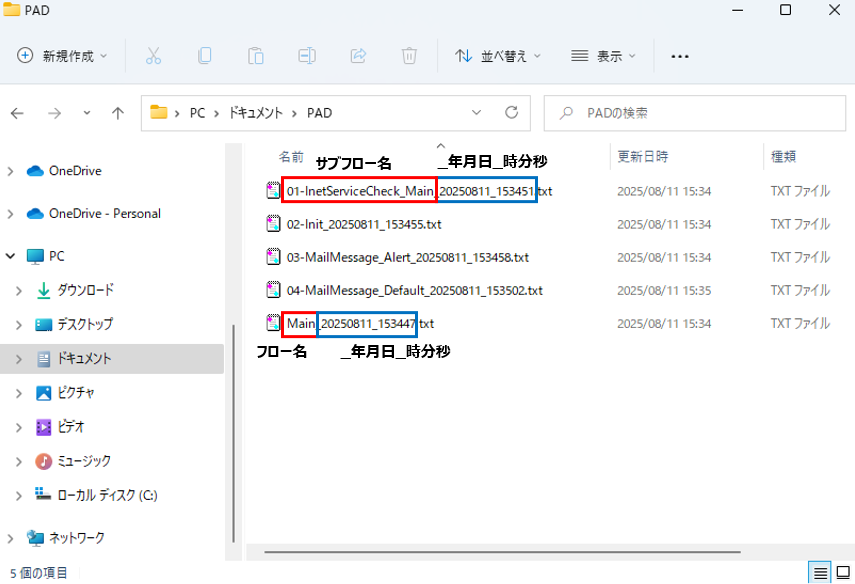
Task: Click the Share icon in toolbar
Action: pyautogui.click(x=358, y=56)
